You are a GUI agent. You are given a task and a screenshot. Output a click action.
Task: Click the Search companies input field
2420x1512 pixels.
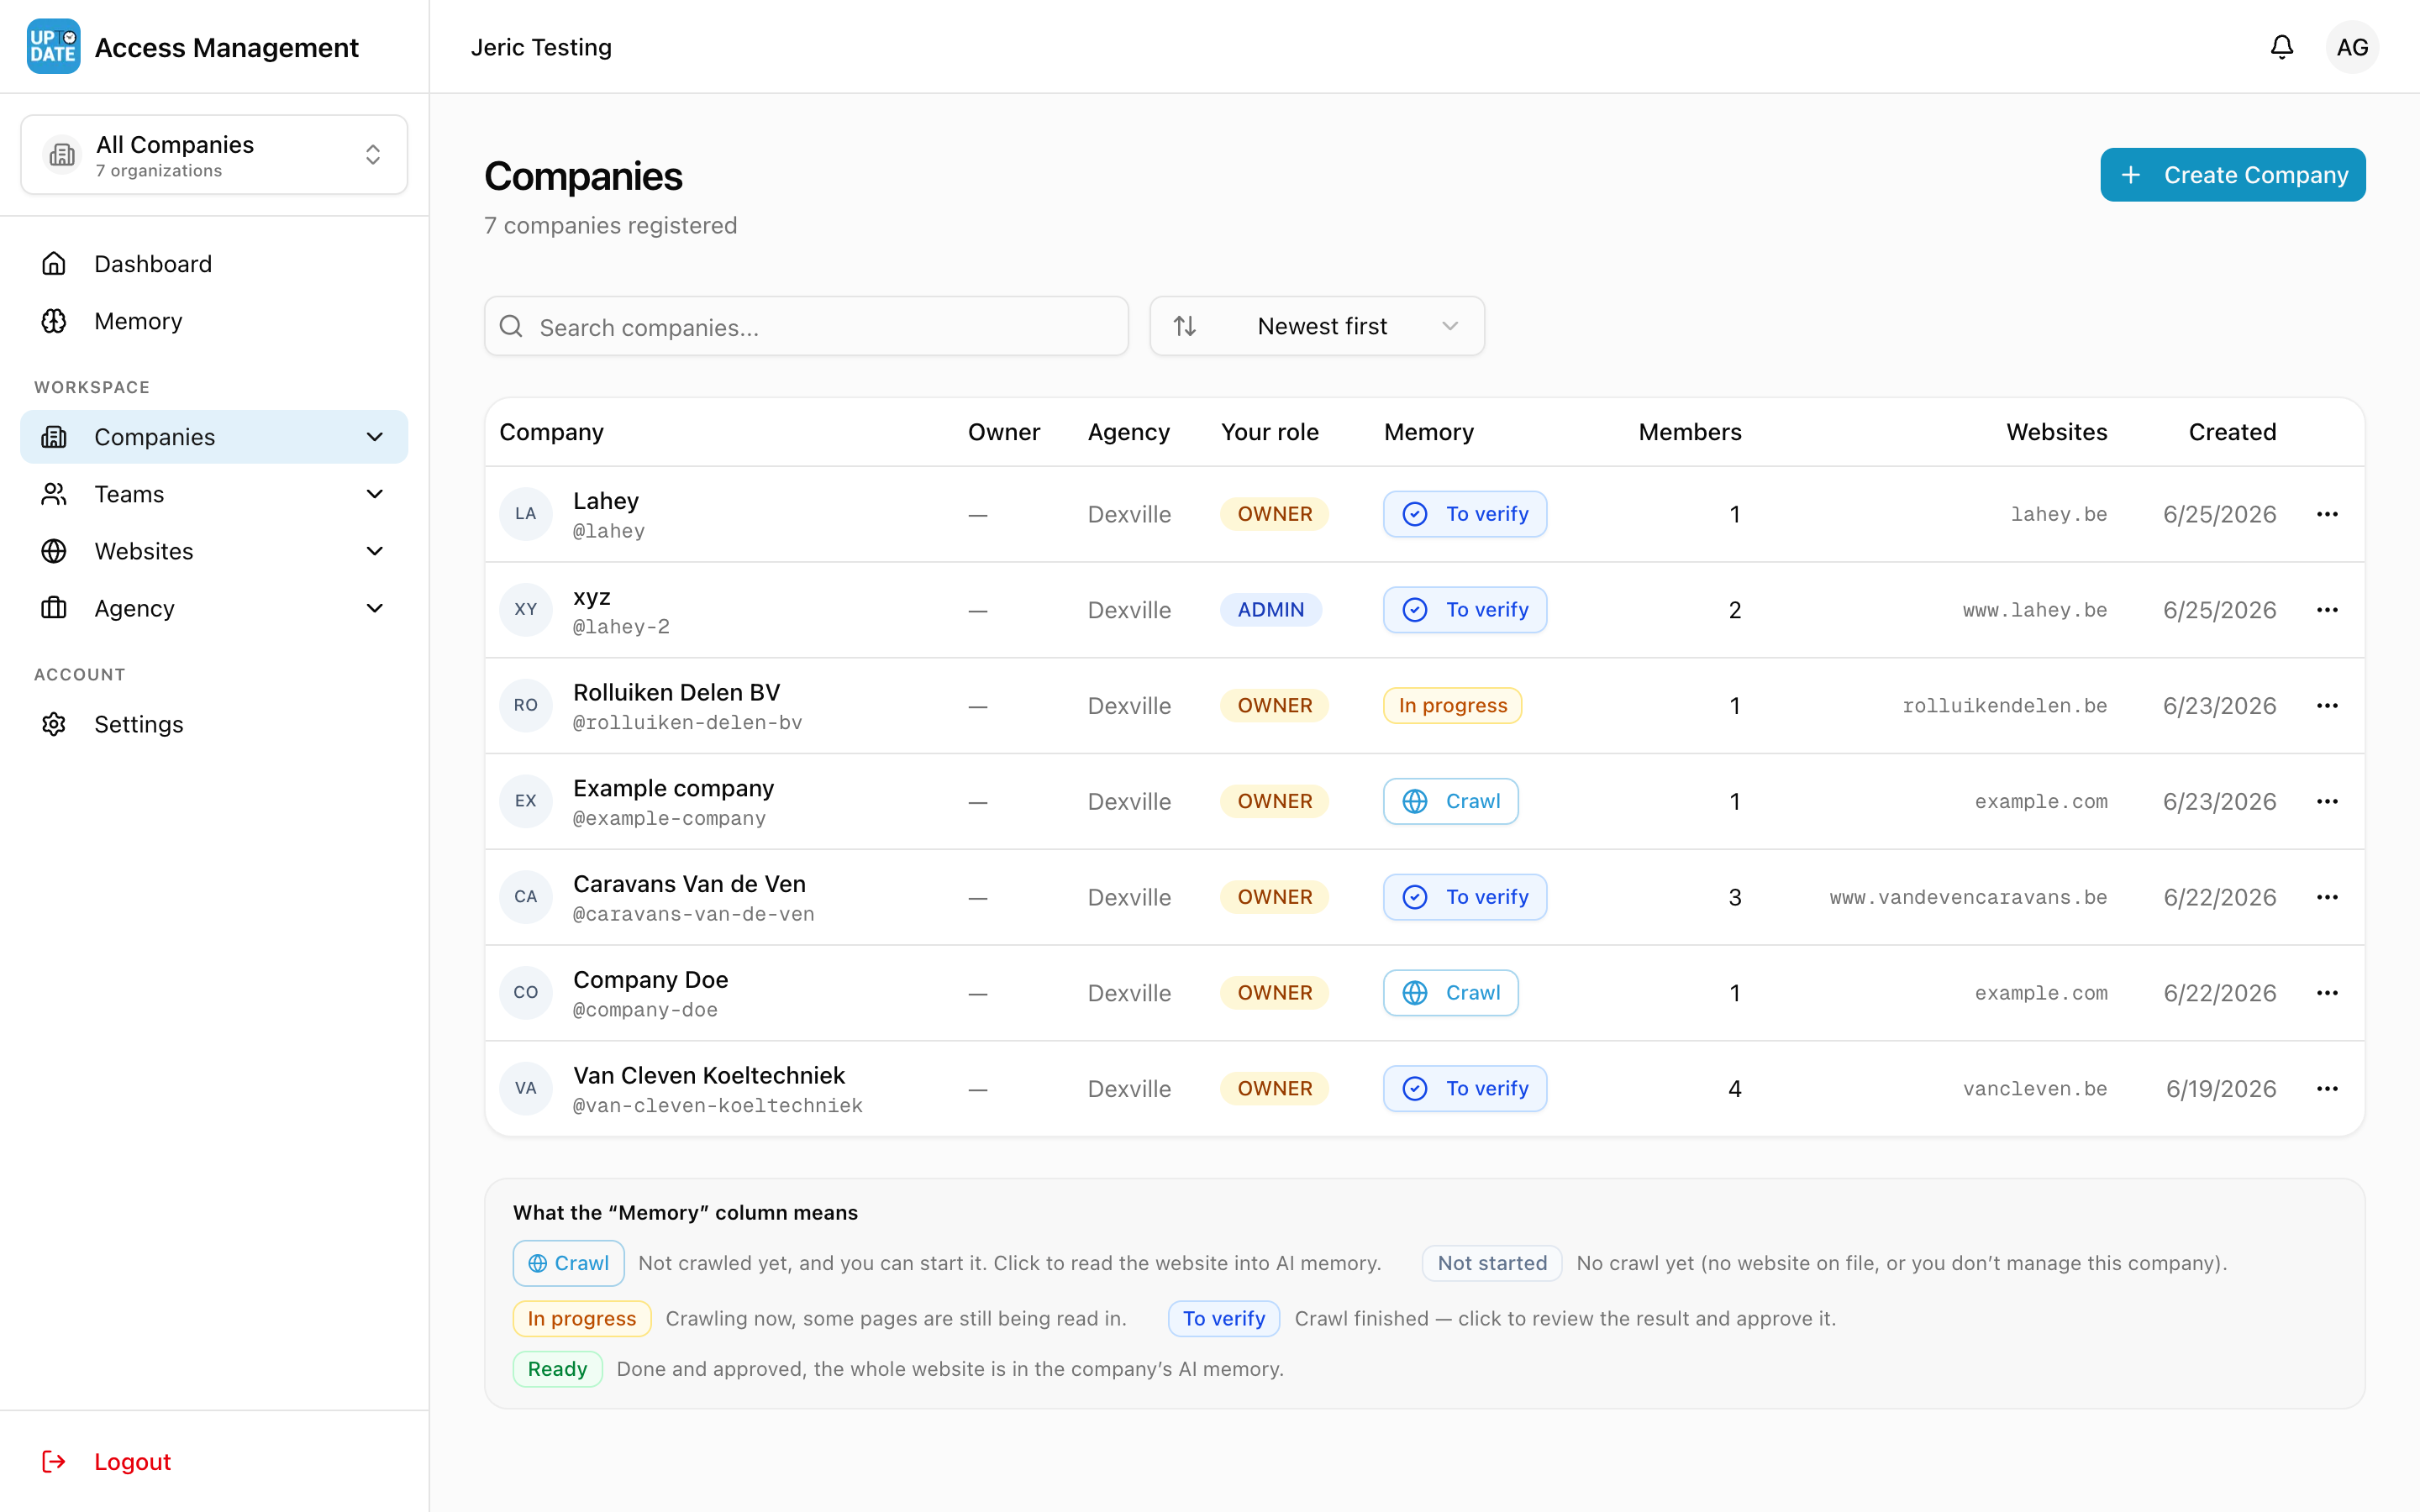(806, 326)
